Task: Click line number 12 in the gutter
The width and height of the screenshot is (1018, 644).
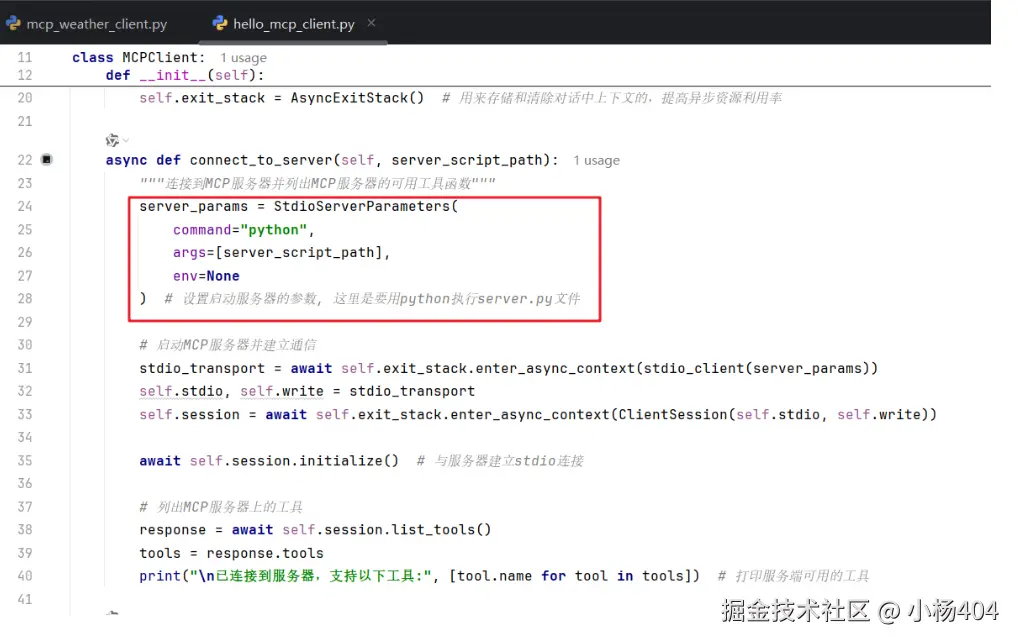Action: (x=25, y=75)
